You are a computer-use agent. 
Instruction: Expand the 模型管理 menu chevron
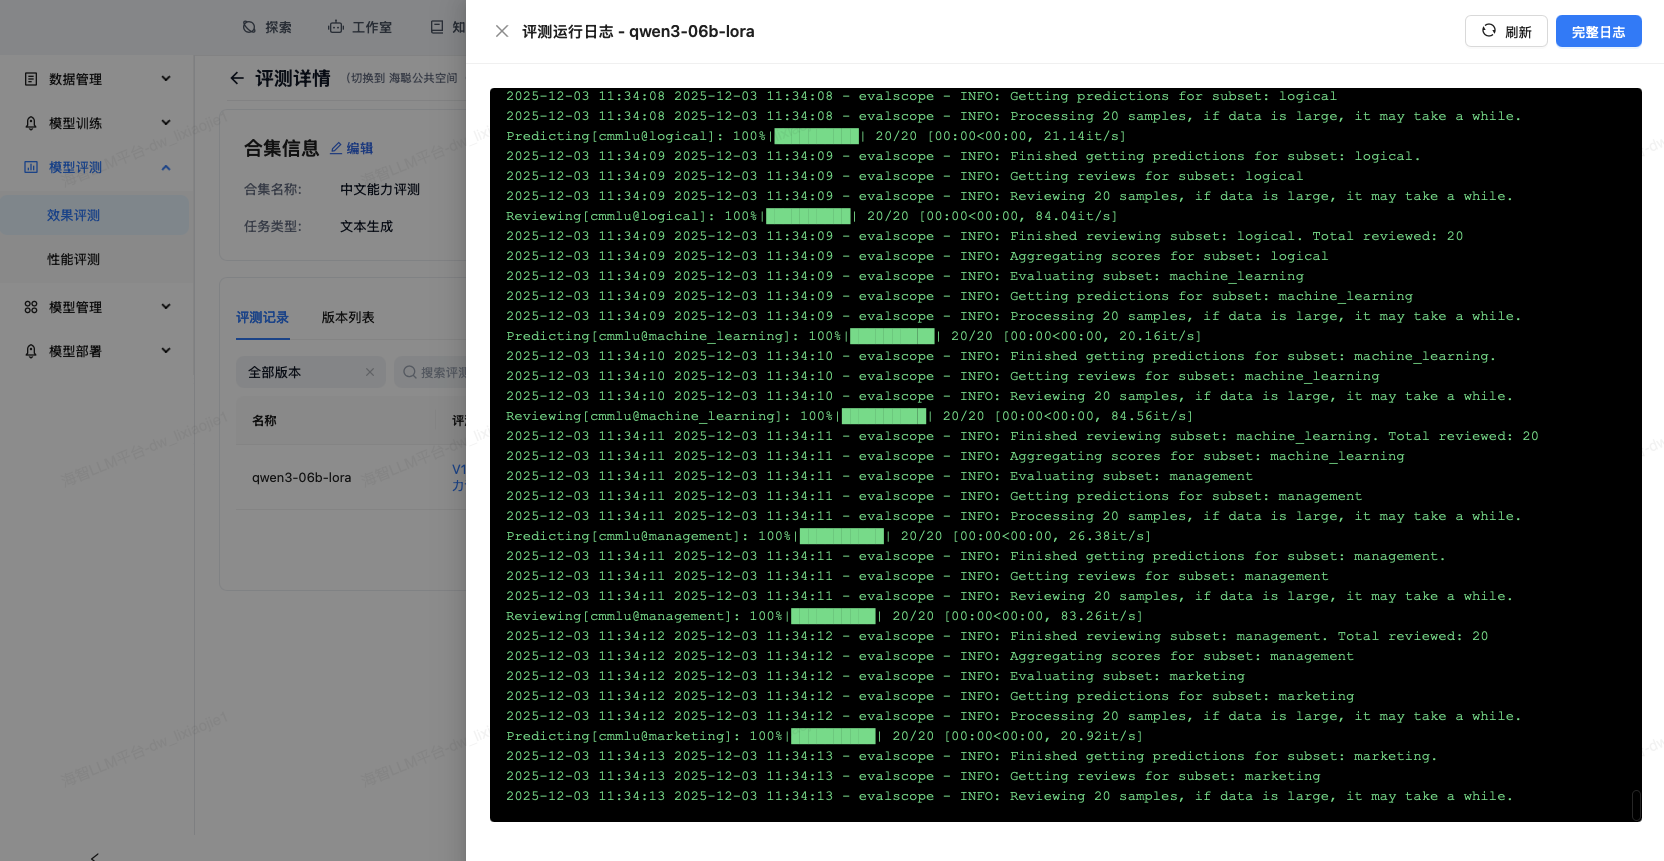pyautogui.click(x=166, y=307)
